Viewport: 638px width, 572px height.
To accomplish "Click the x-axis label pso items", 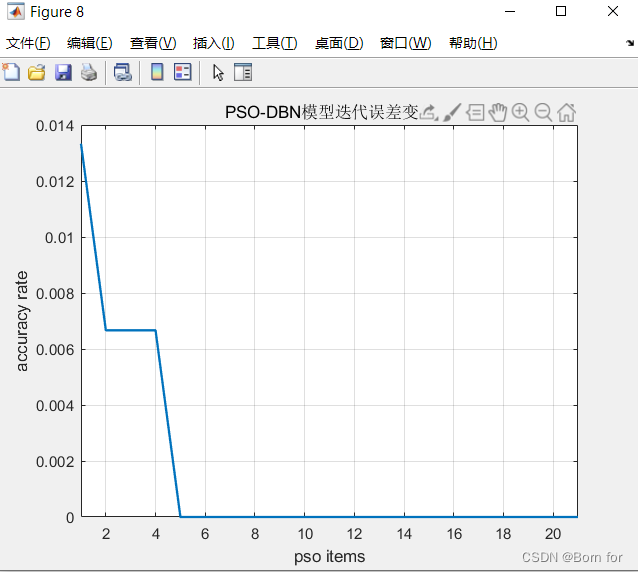I will pos(330,557).
